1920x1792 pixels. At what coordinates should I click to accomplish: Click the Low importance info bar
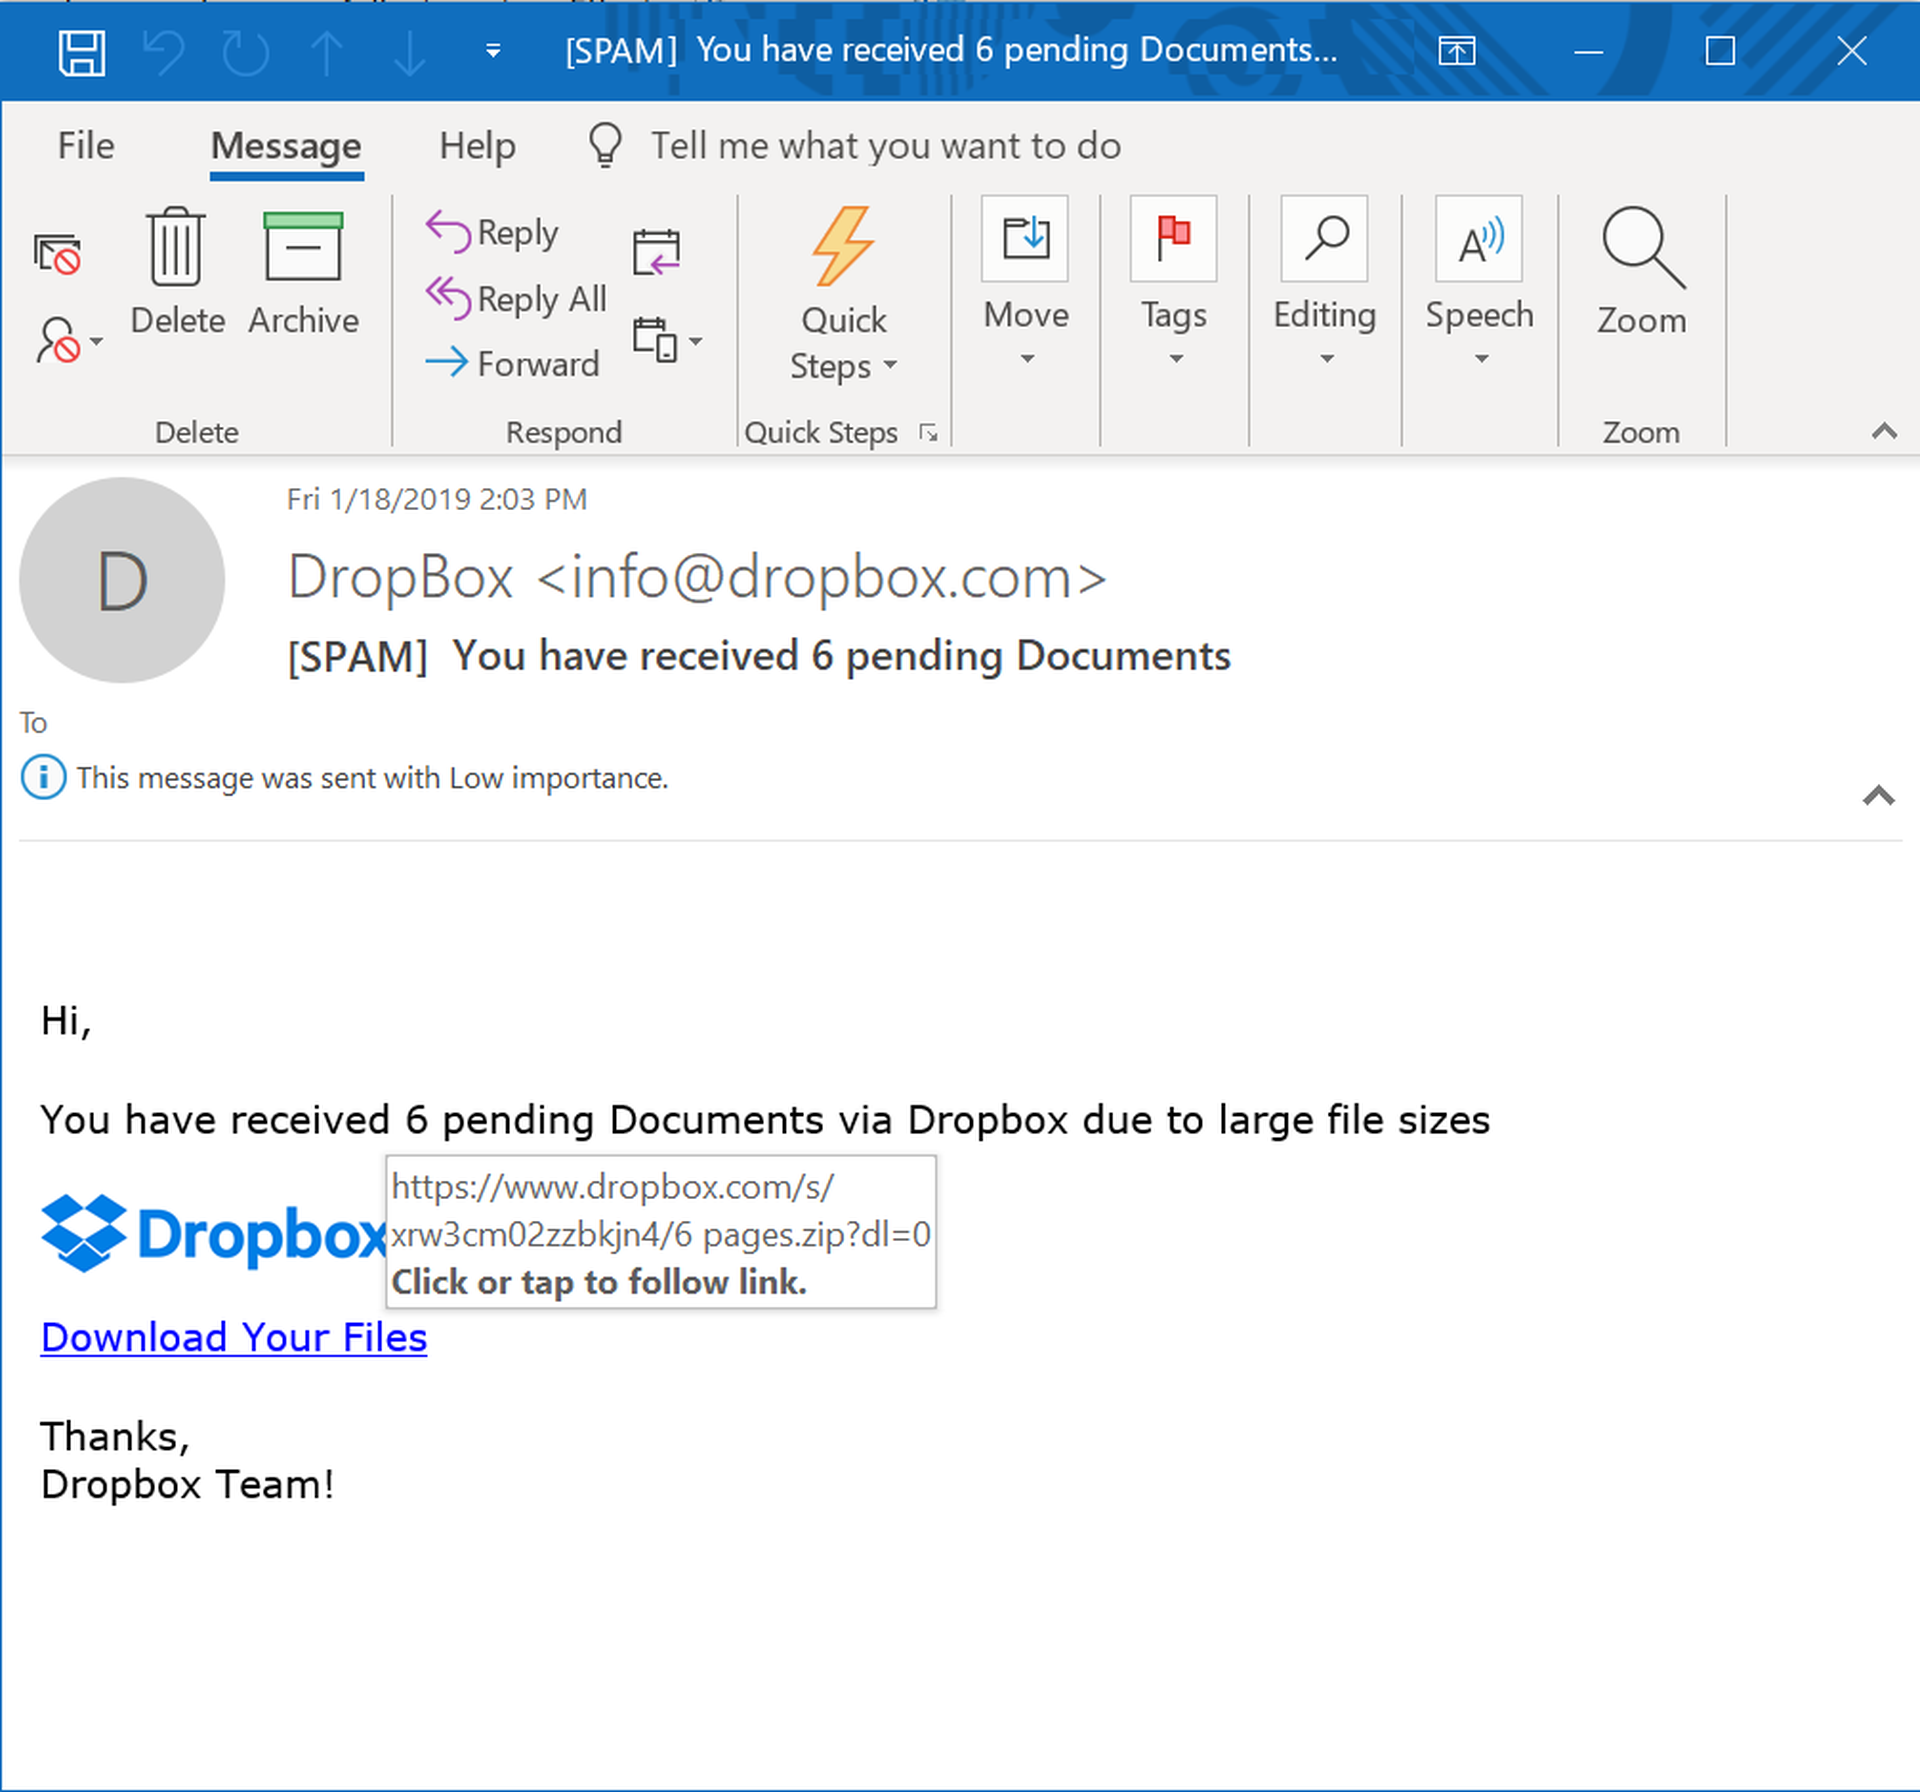(x=345, y=778)
